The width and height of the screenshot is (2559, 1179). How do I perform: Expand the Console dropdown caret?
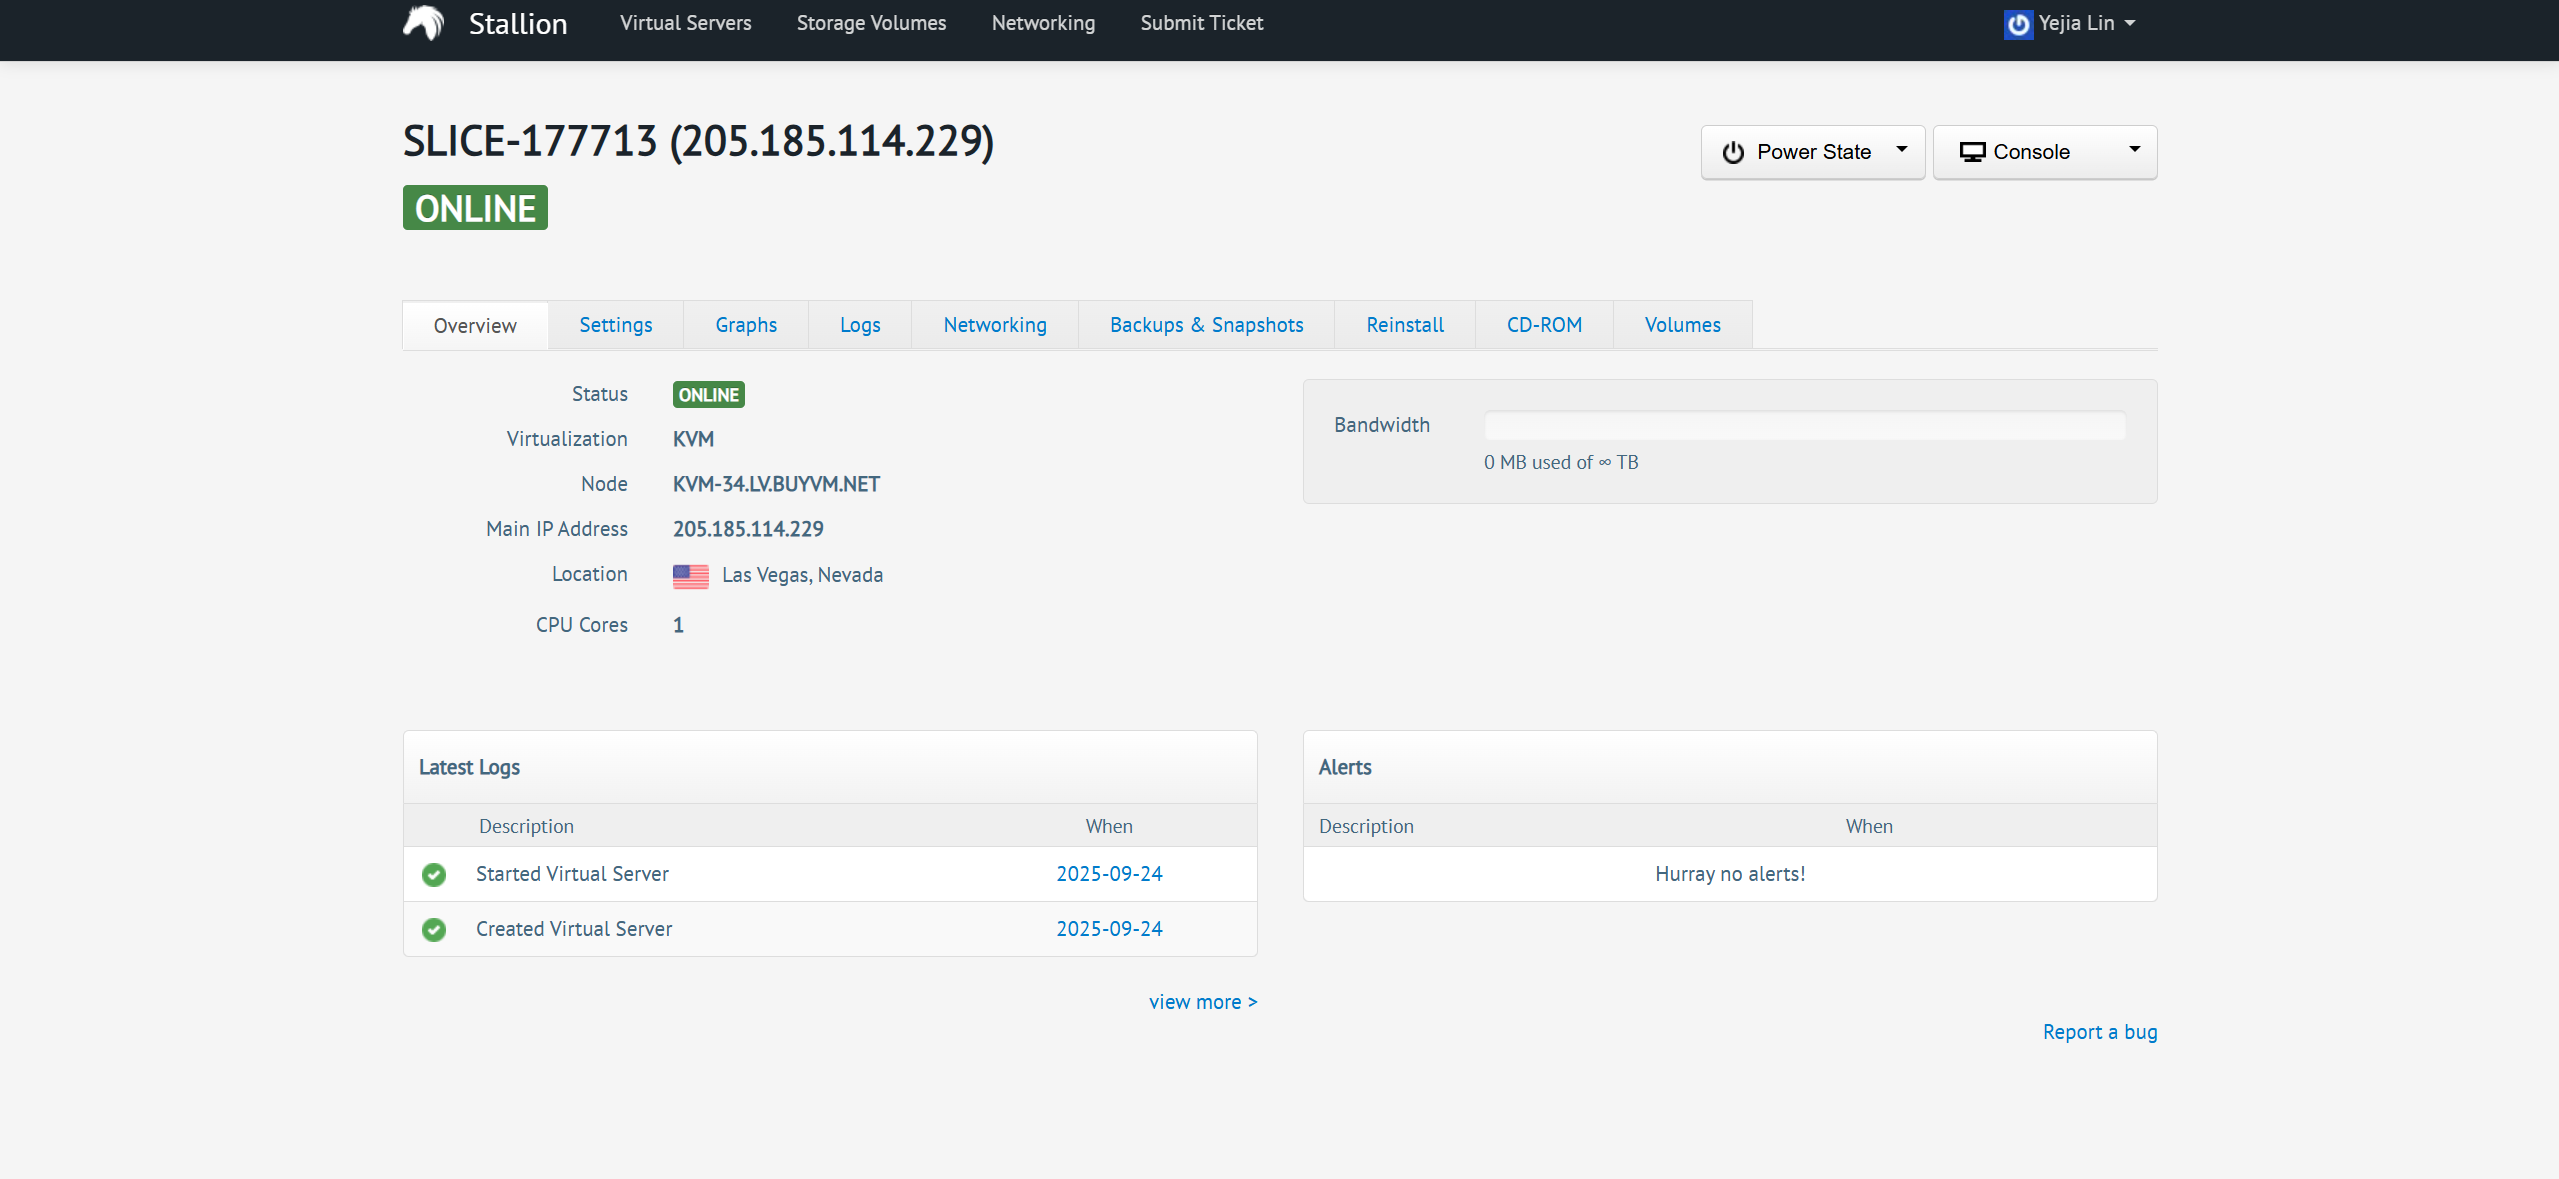tap(2135, 150)
